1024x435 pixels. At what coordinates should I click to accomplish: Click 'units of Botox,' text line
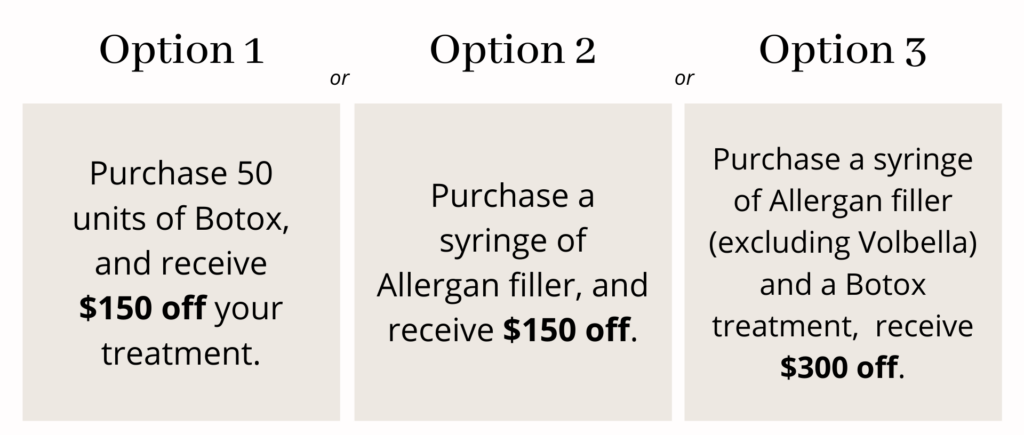coord(181,219)
